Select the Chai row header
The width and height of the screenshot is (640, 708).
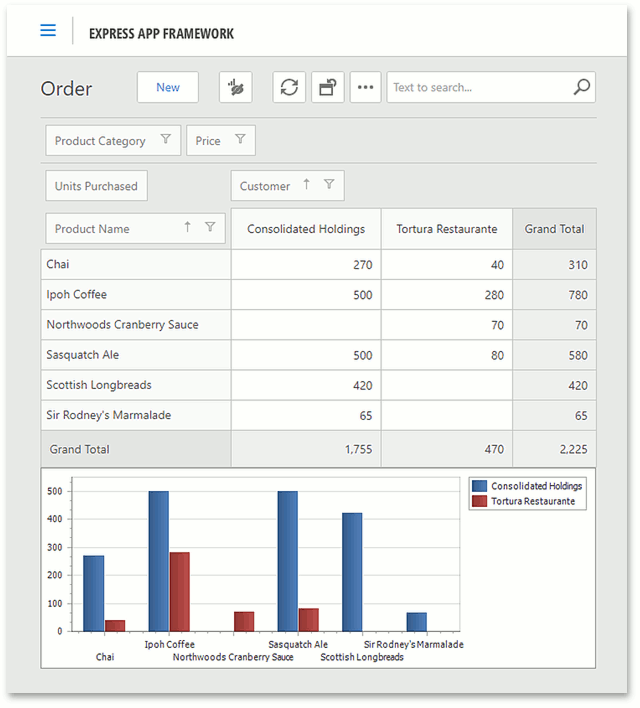click(x=135, y=264)
